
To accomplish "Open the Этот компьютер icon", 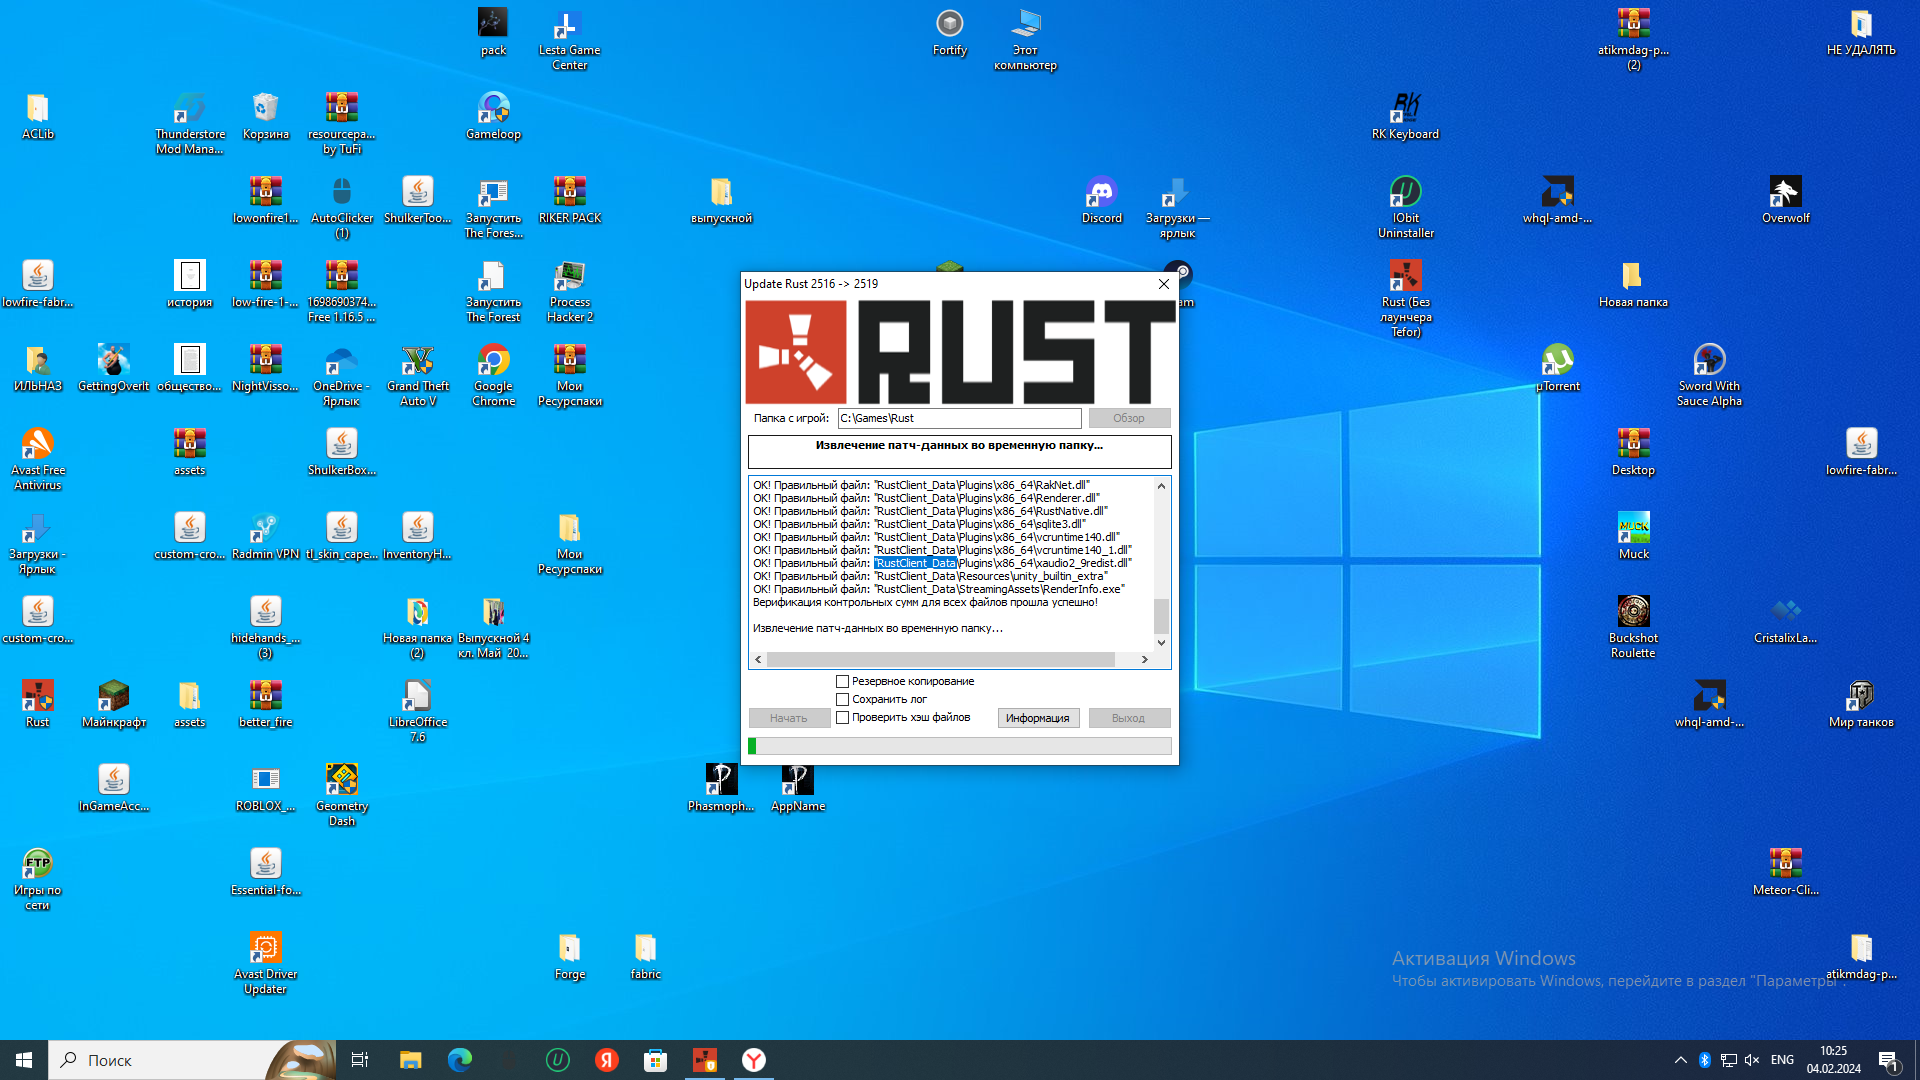I will [x=1025, y=40].
